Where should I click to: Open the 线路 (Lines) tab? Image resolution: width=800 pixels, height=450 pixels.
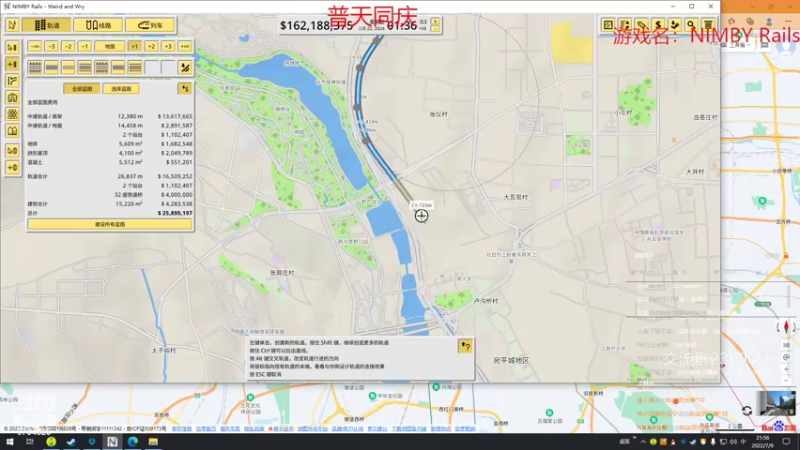(x=98, y=25)
